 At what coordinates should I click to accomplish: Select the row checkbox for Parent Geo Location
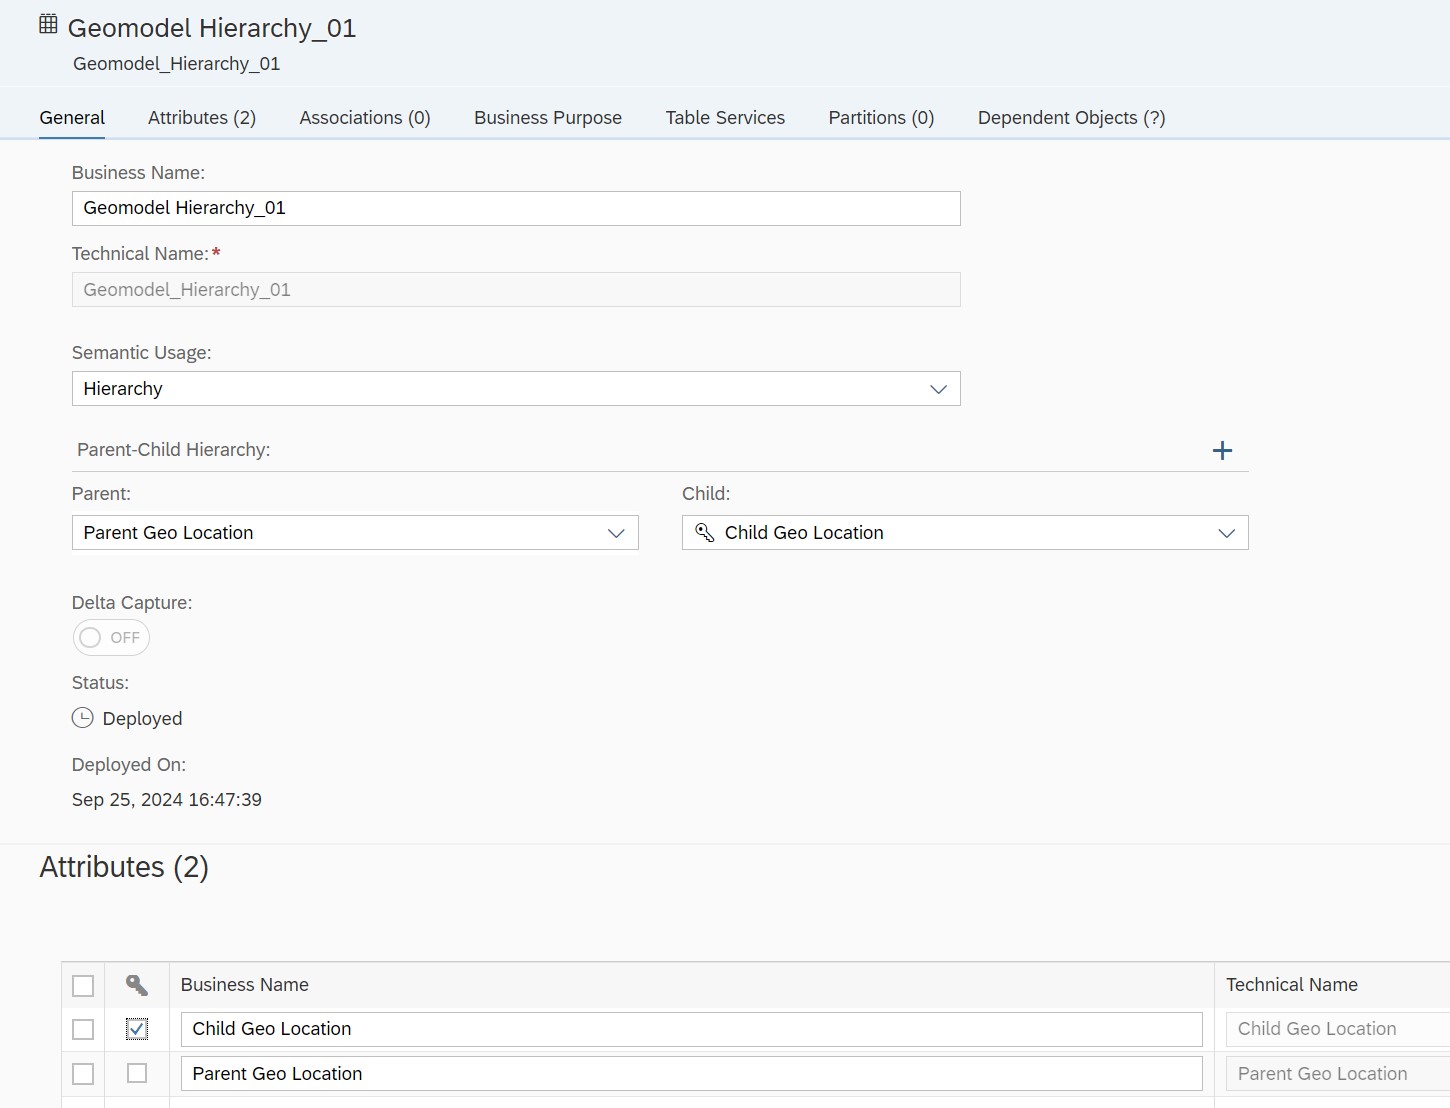pos(83,1073)
